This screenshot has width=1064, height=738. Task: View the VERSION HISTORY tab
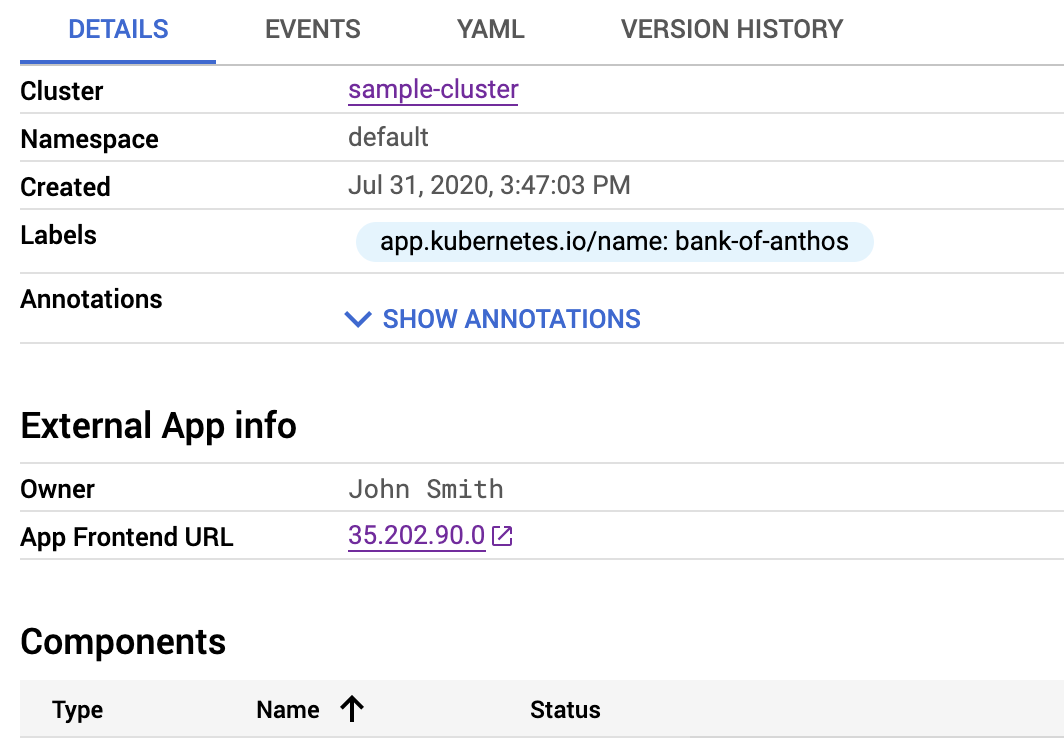pos(731,29)
